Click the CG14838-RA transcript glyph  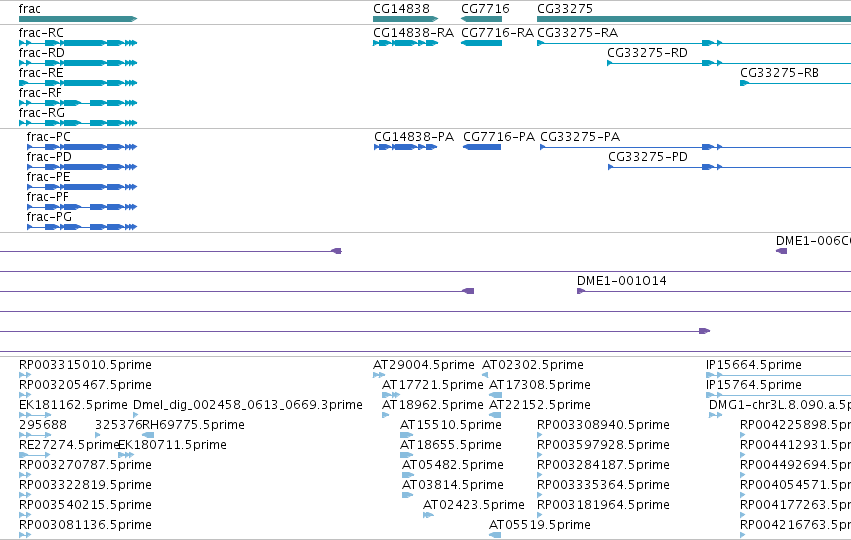(x=405, y=43)
